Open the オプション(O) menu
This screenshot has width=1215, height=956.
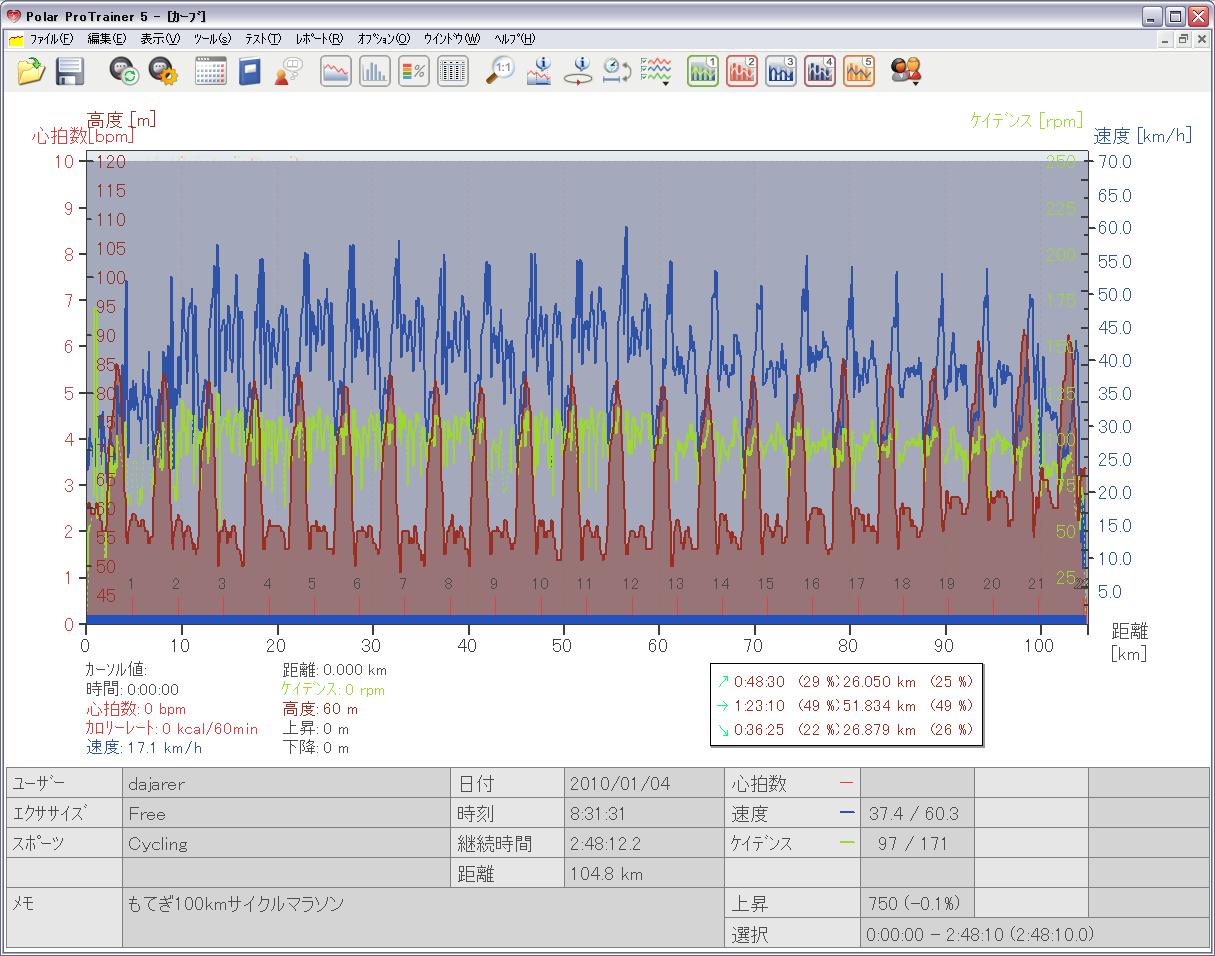click(384, 39)
